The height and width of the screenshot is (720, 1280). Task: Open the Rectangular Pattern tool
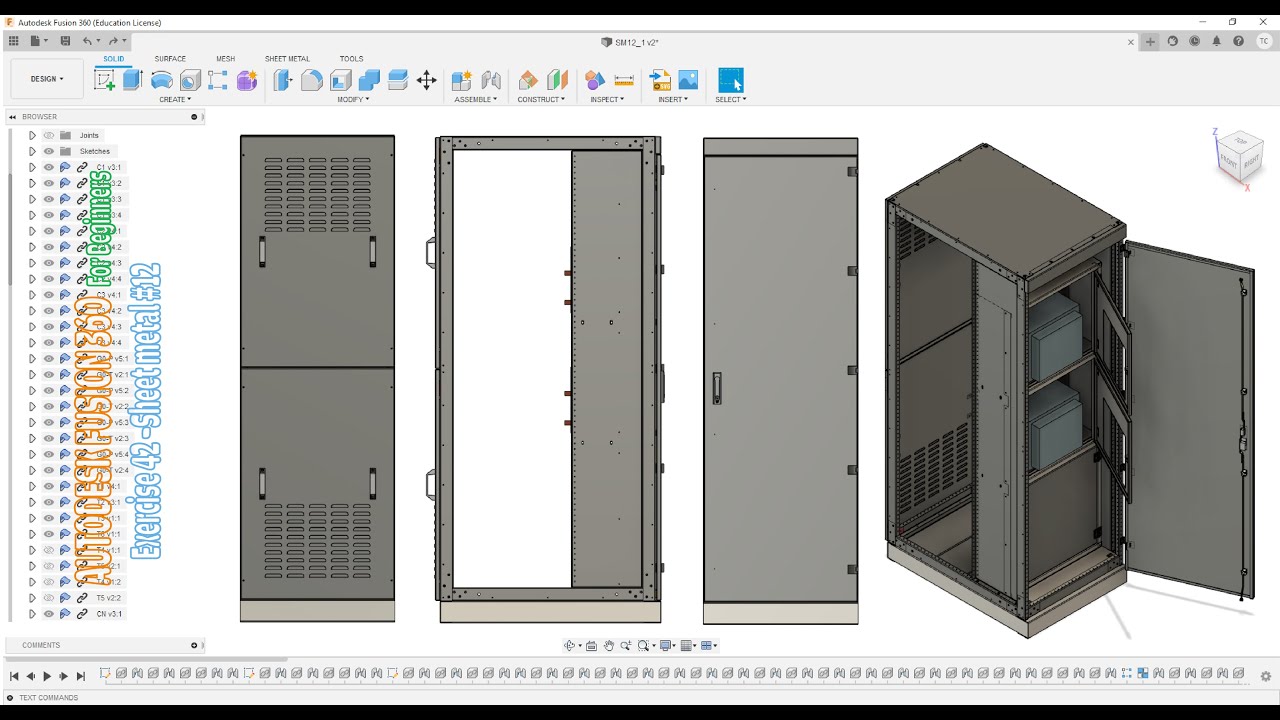[218, 80]
